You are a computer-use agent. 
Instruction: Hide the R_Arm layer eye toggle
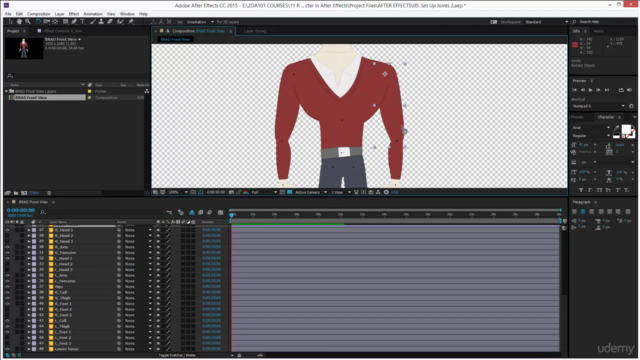[x=7, y=247]
